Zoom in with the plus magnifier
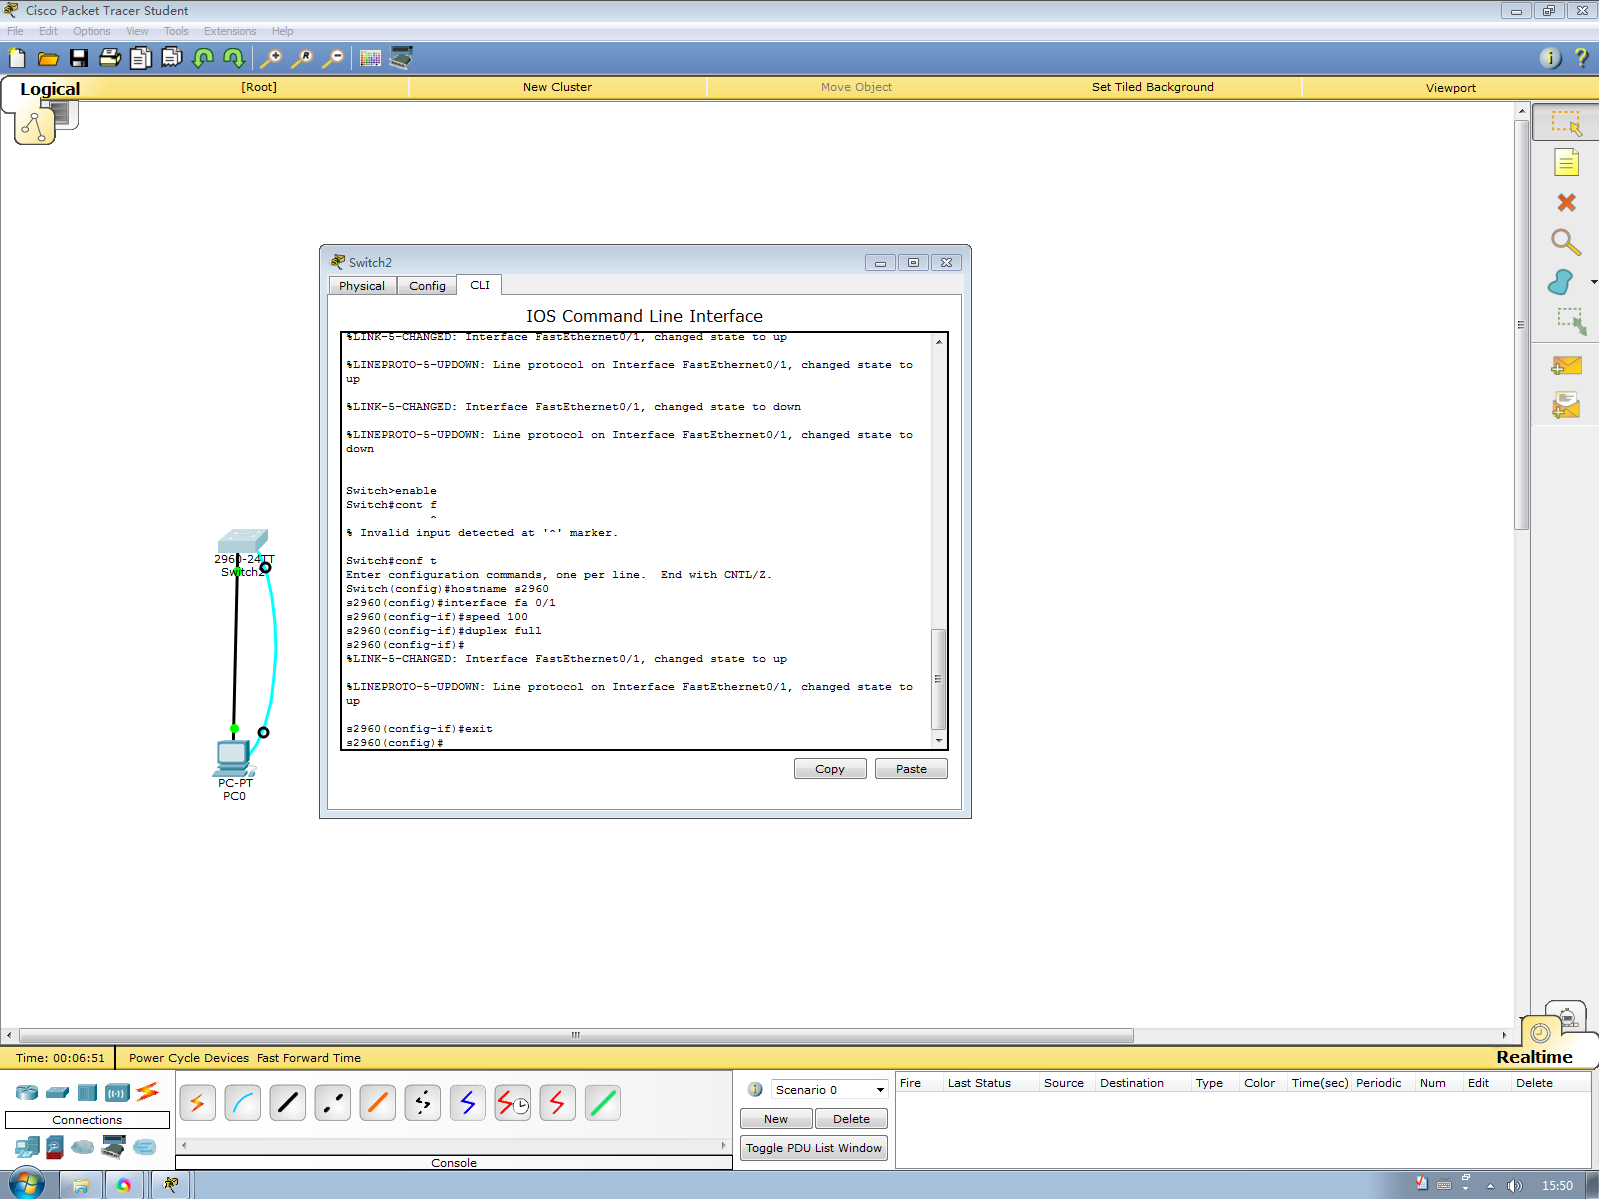This screenshot has width=1599, height=1199. tap(271, 58)
